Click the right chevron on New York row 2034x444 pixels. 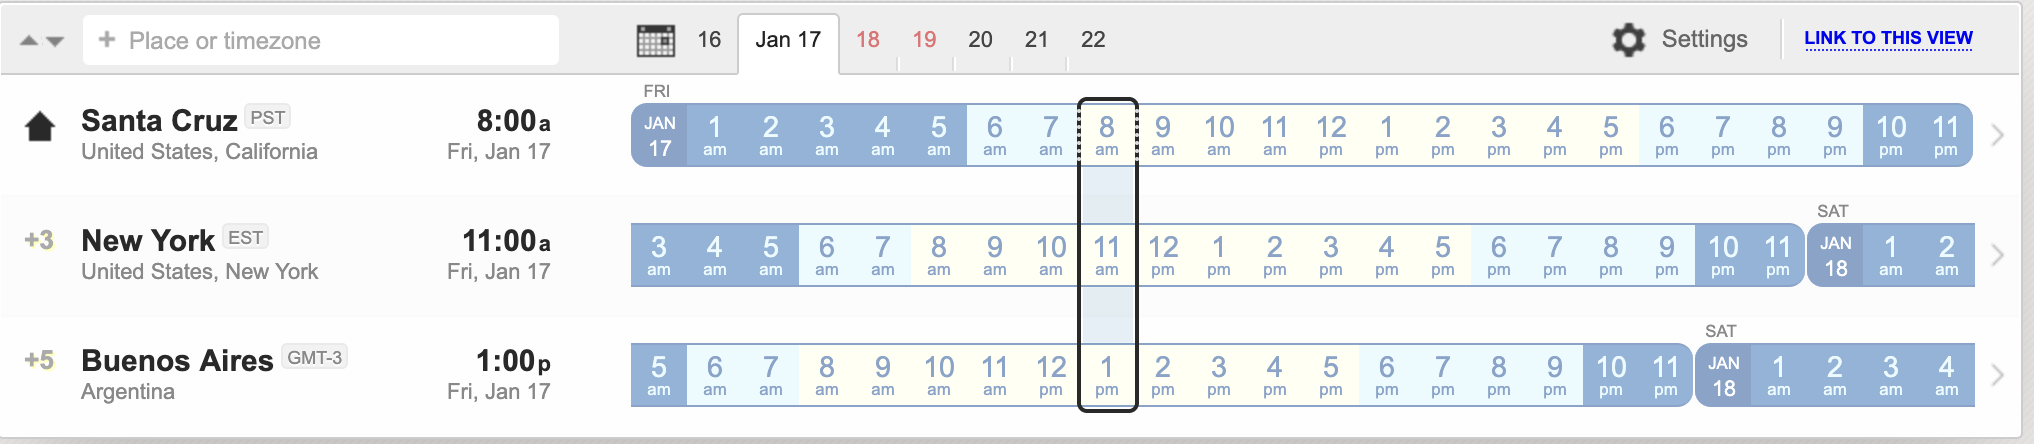pyautogui.click(x=1997, y=255)
